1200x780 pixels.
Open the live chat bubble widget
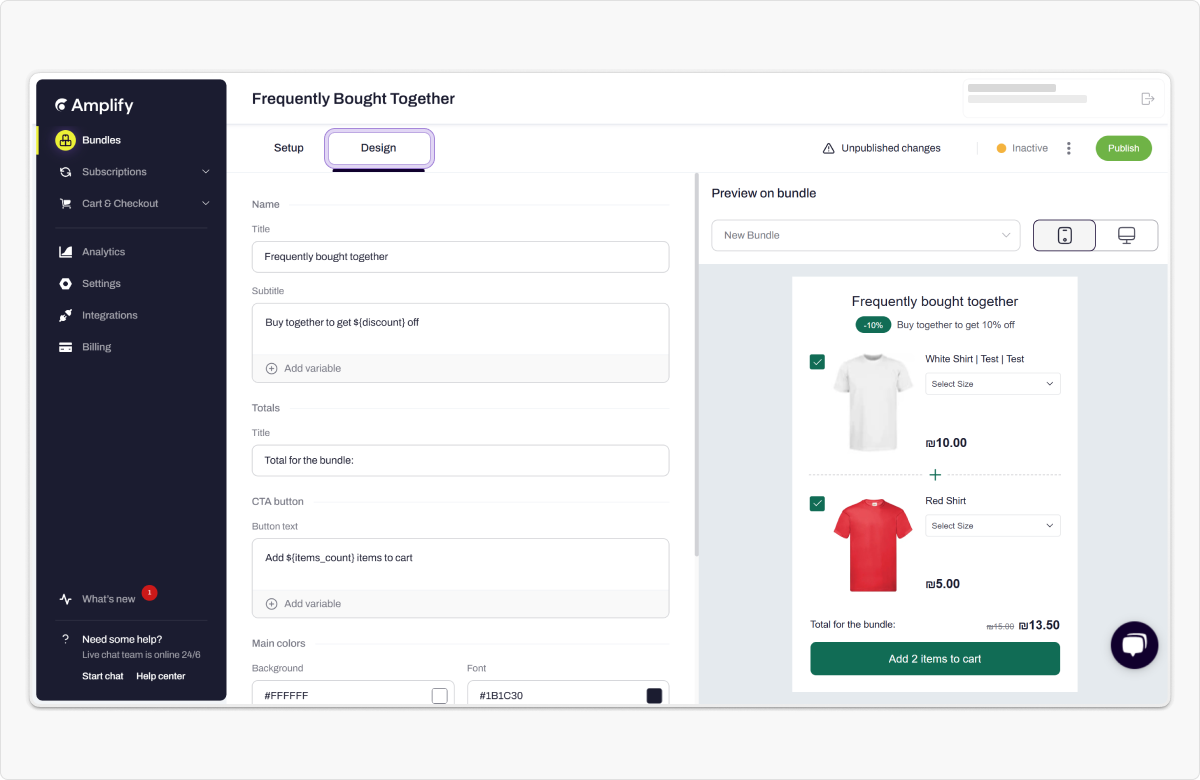1134,645
